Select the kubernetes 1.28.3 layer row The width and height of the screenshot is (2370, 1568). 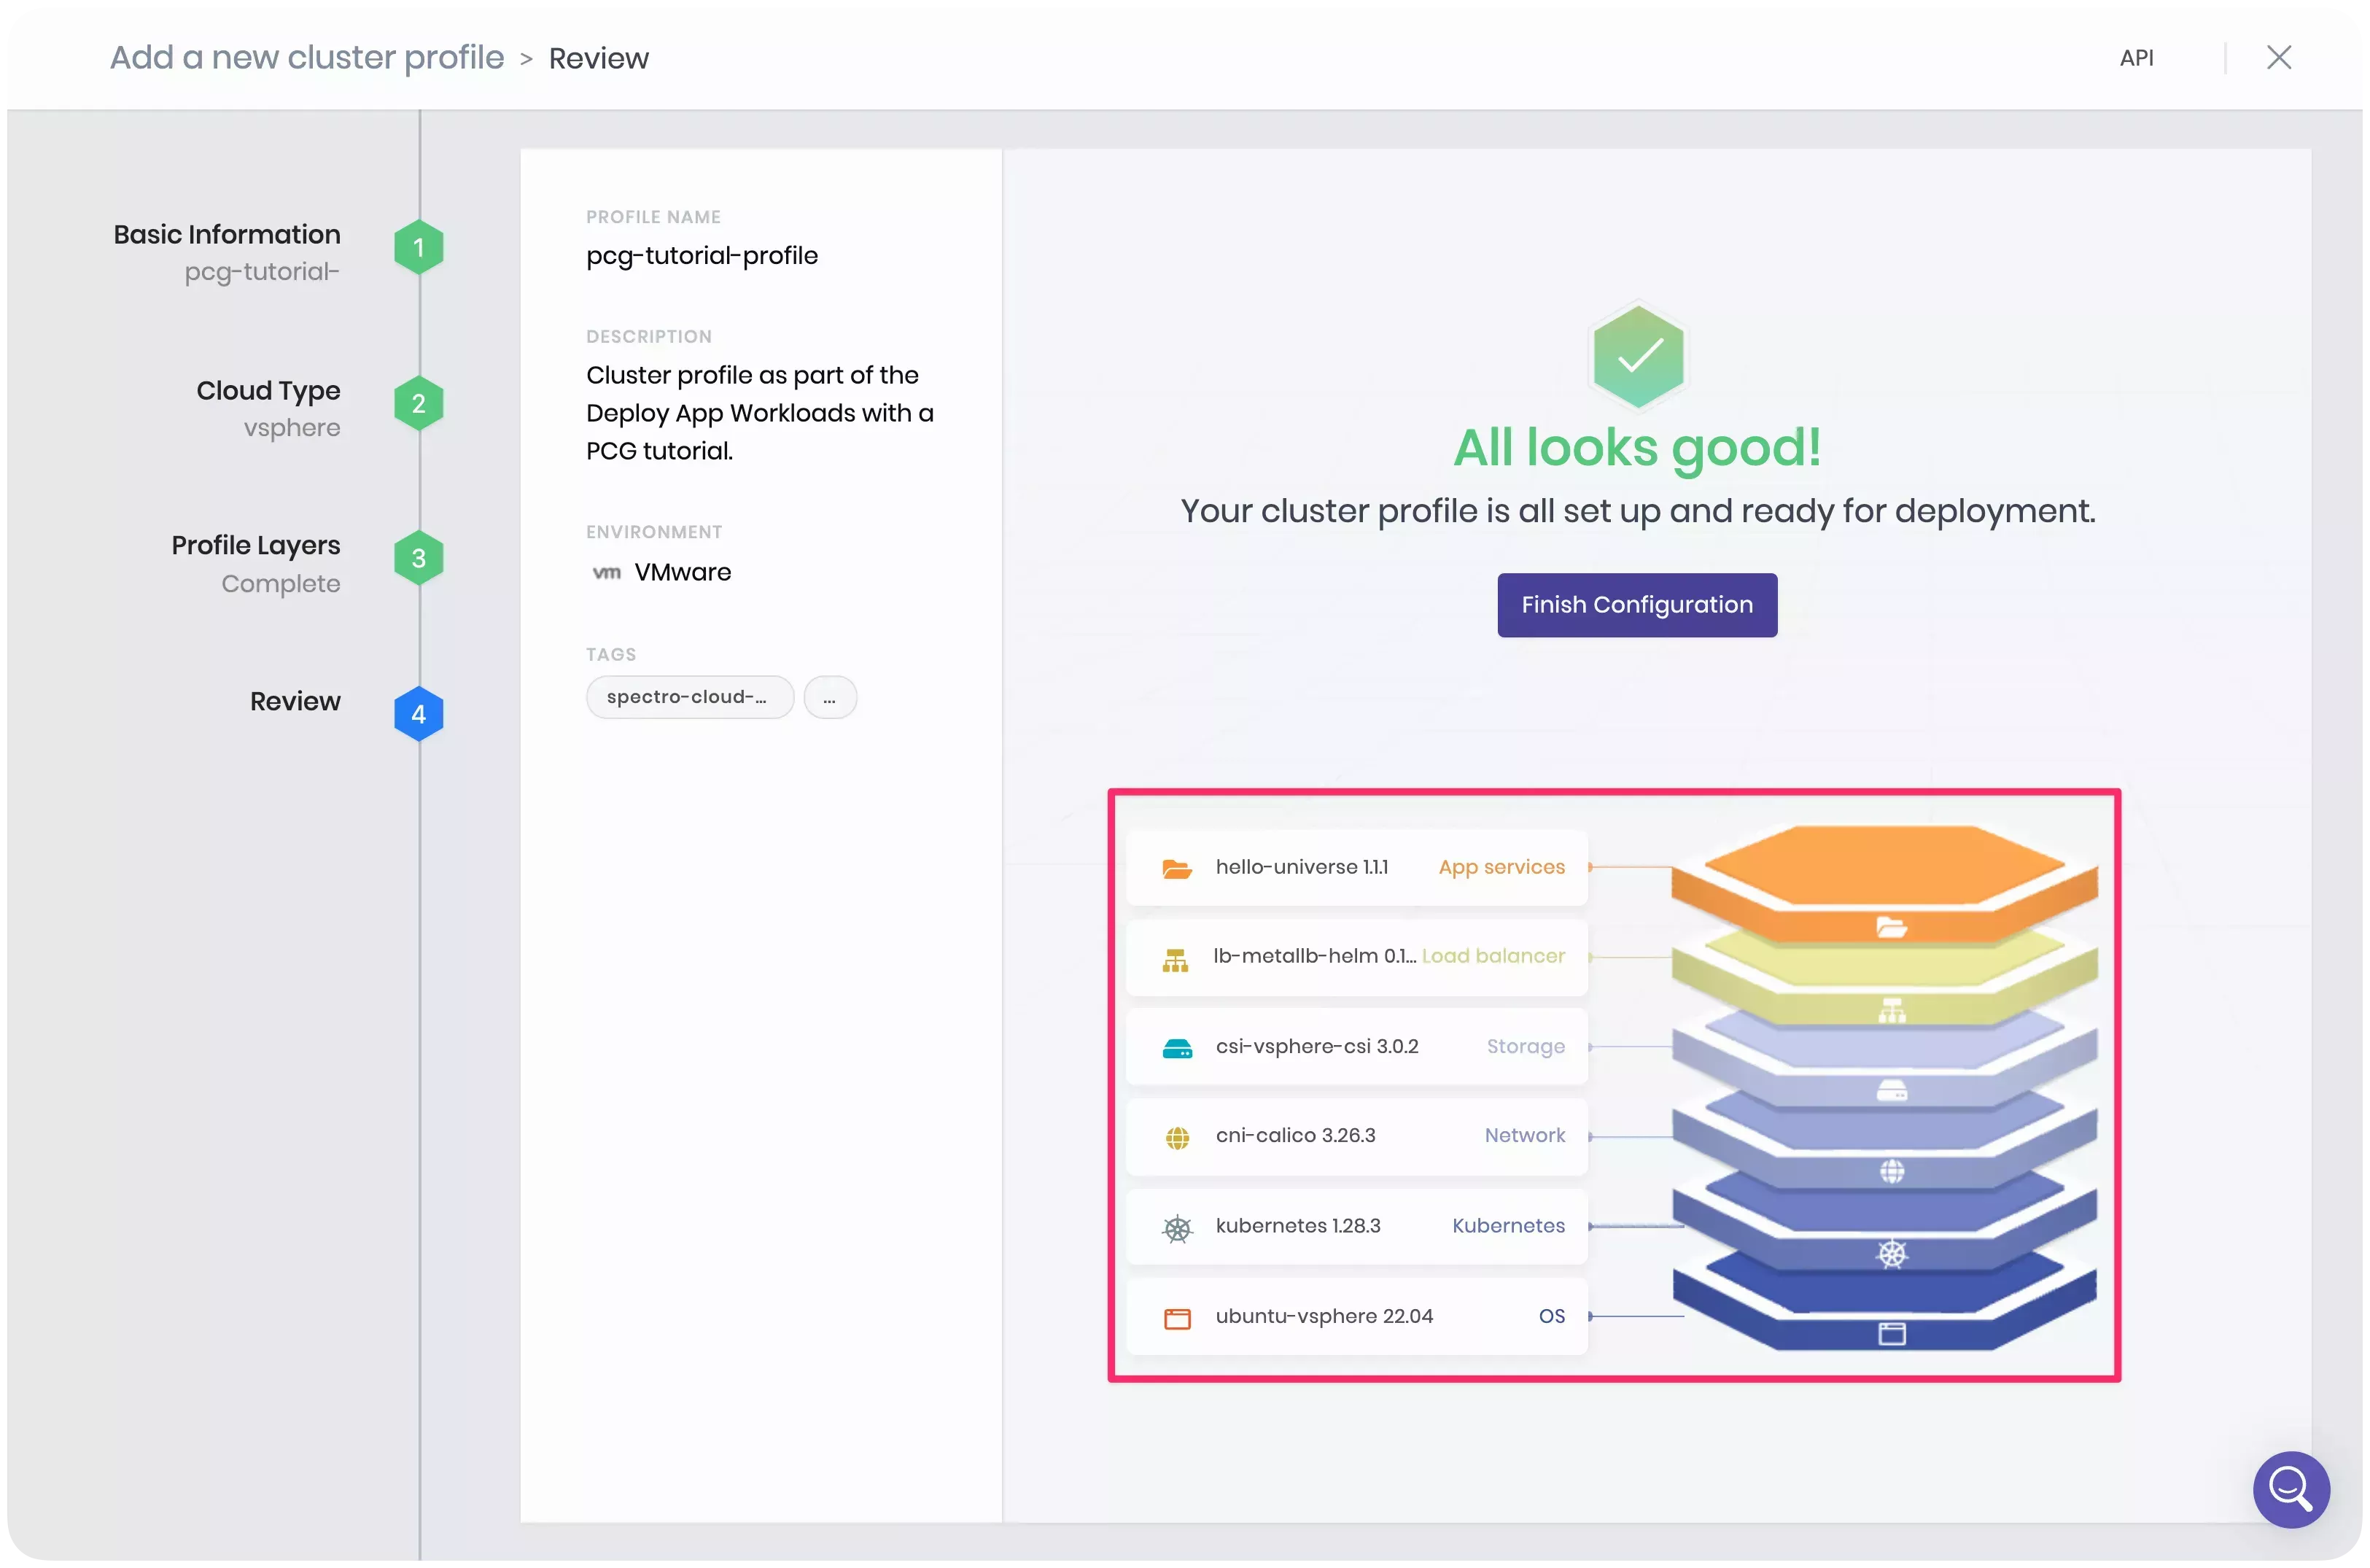tap(1356, 1227)
